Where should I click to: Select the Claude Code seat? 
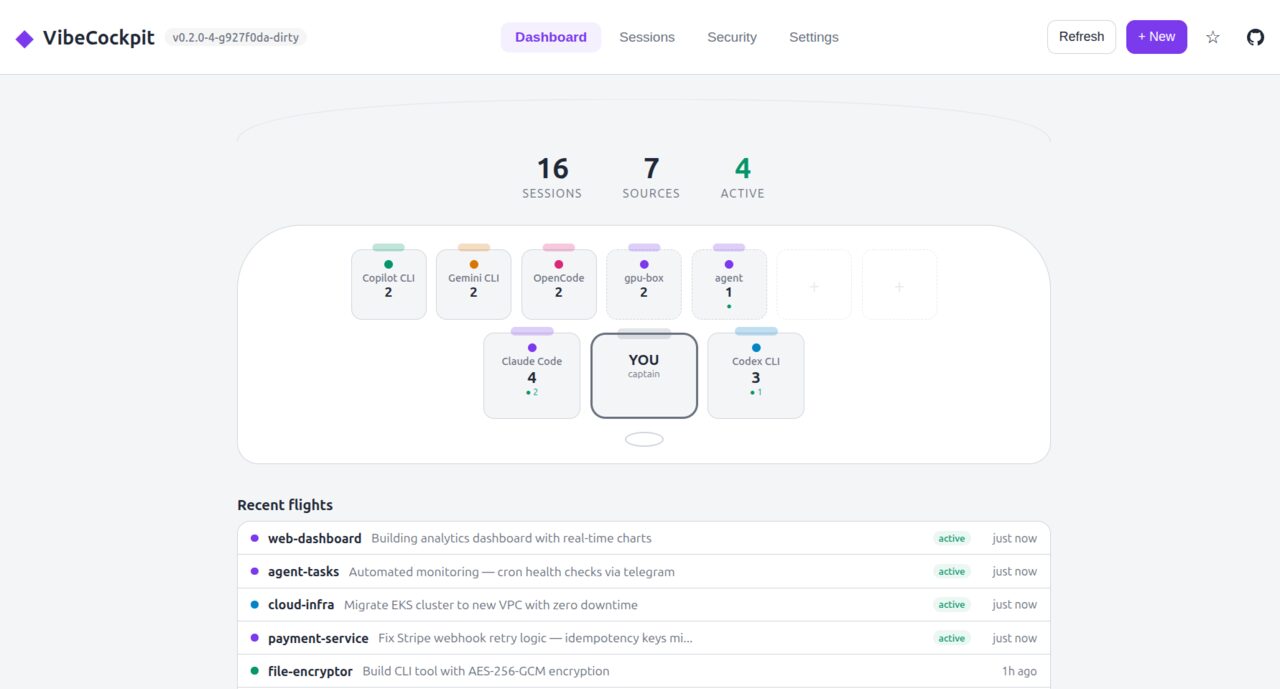531,376
